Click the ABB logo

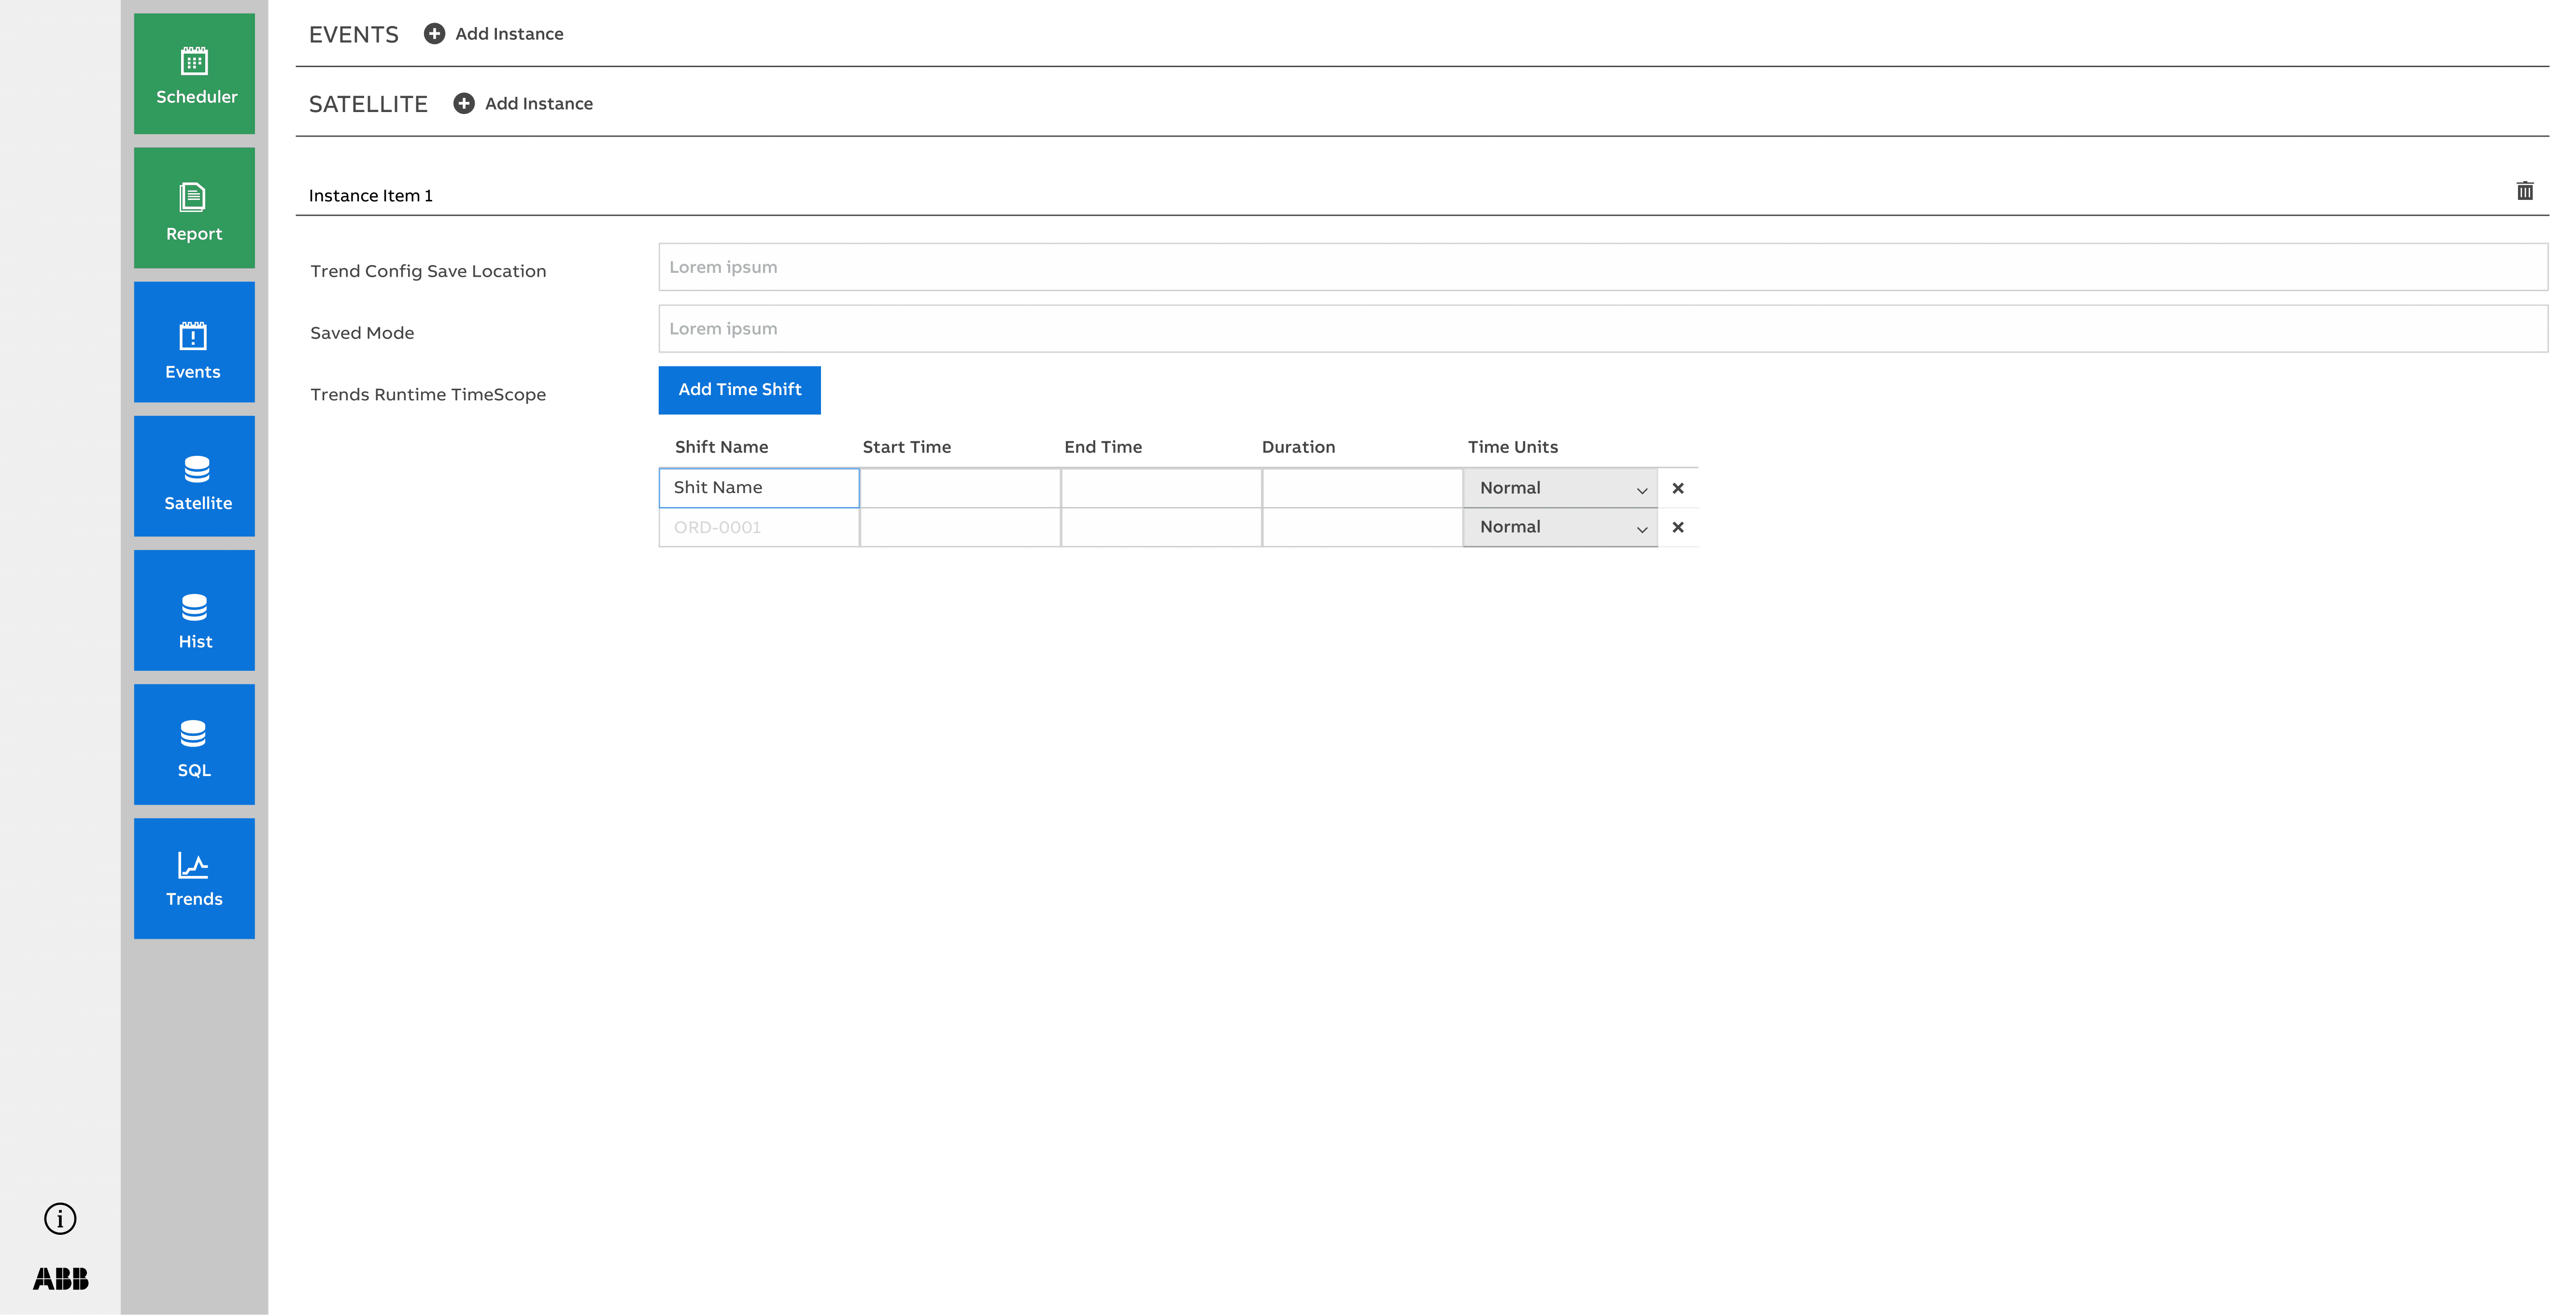60,1278
